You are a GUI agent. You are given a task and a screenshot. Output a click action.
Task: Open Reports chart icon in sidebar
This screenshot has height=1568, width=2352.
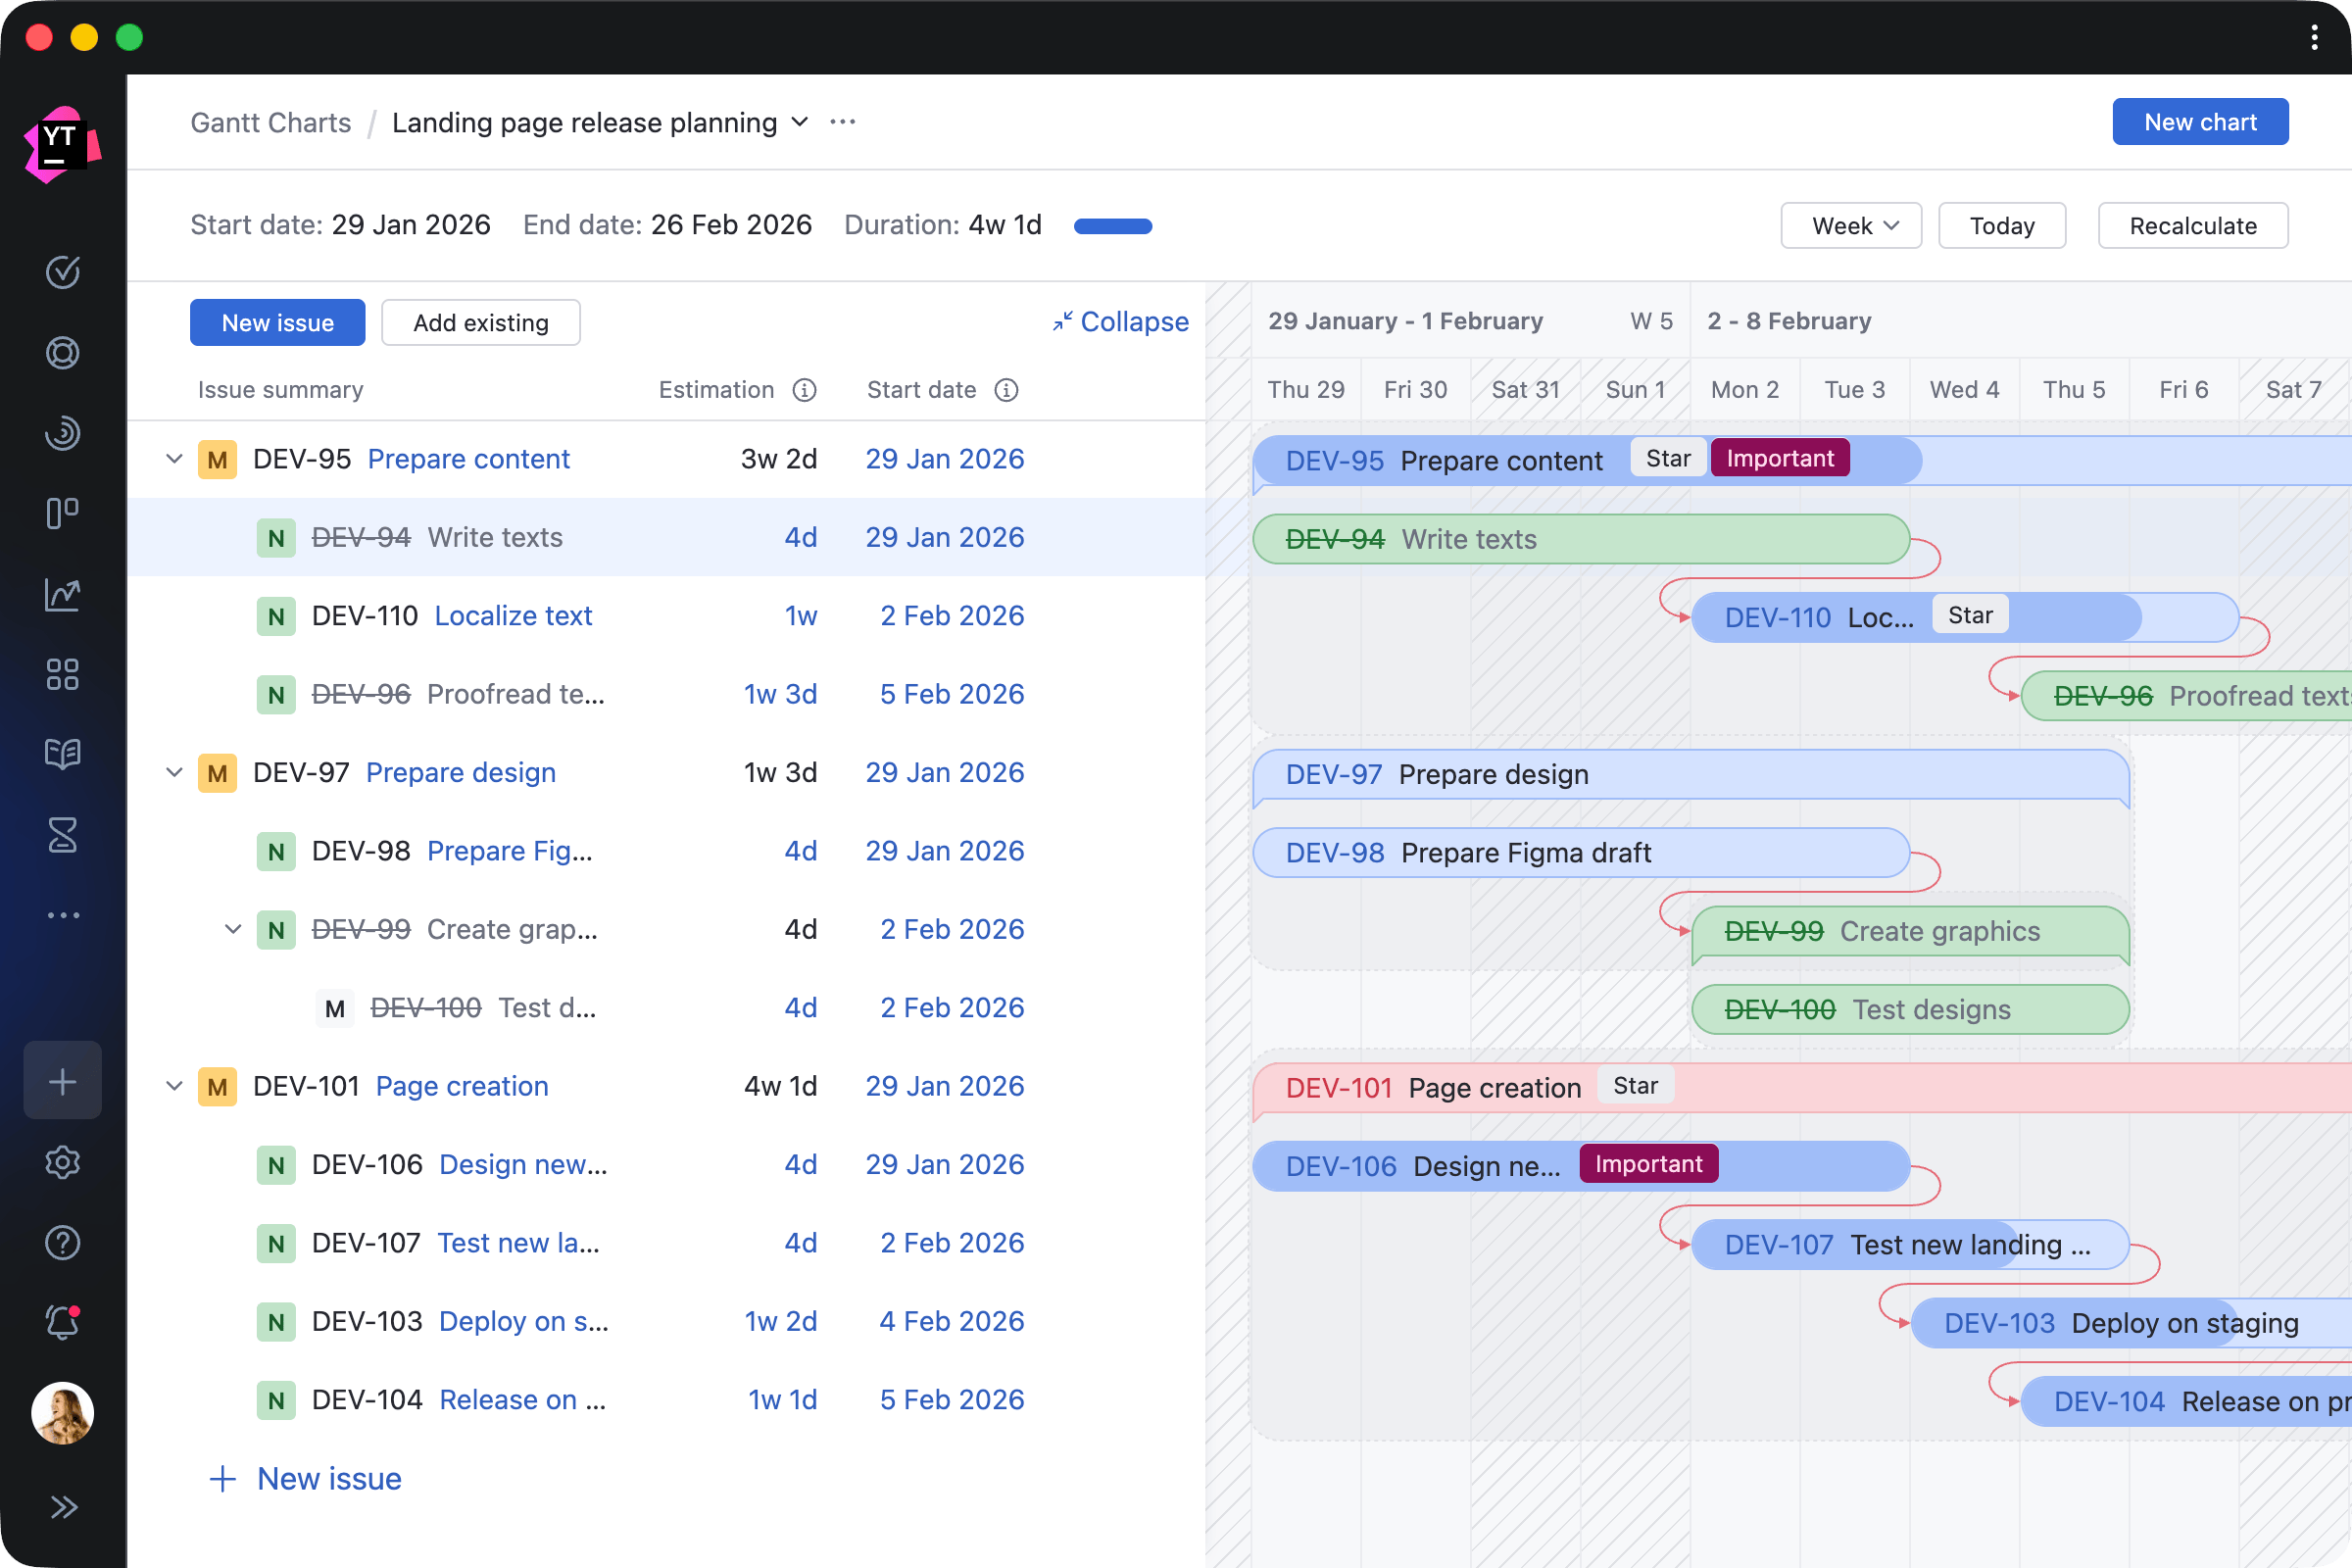(62, 595)
